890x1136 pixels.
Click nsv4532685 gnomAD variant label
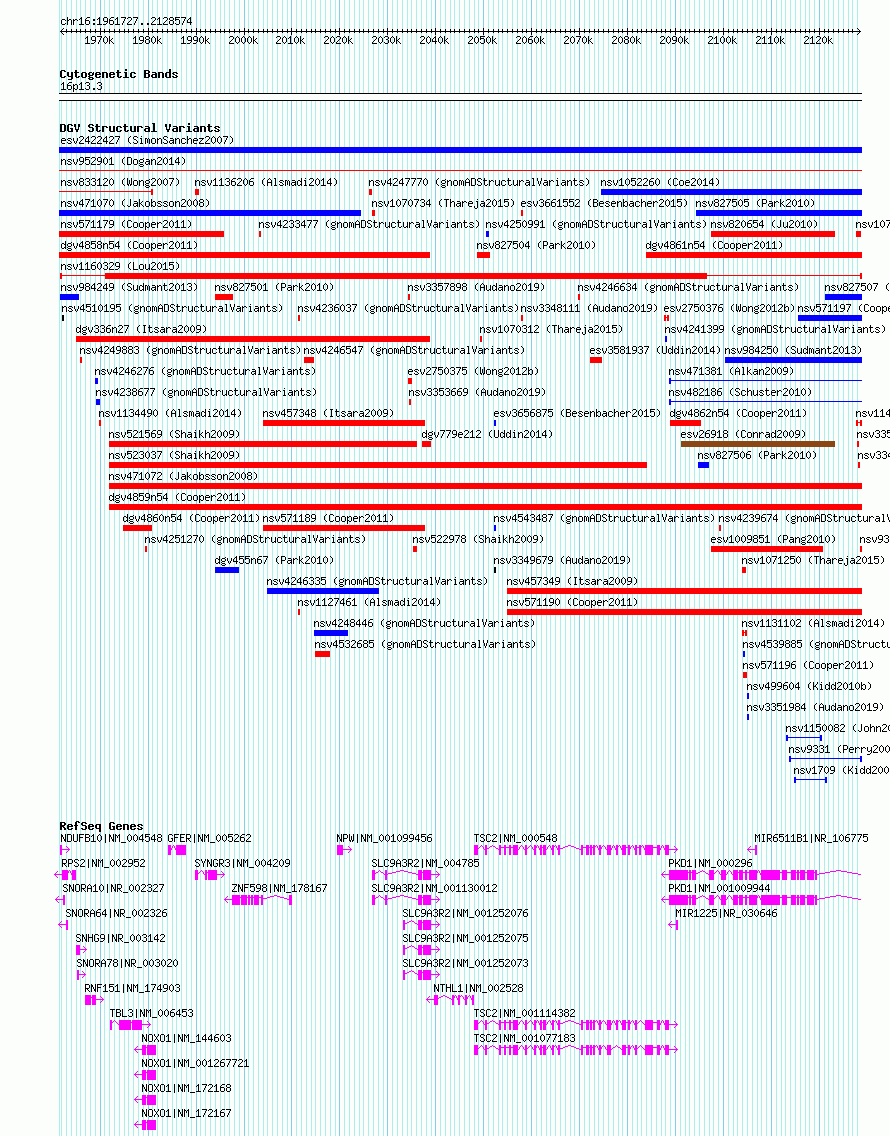click(x=425, y=645)
